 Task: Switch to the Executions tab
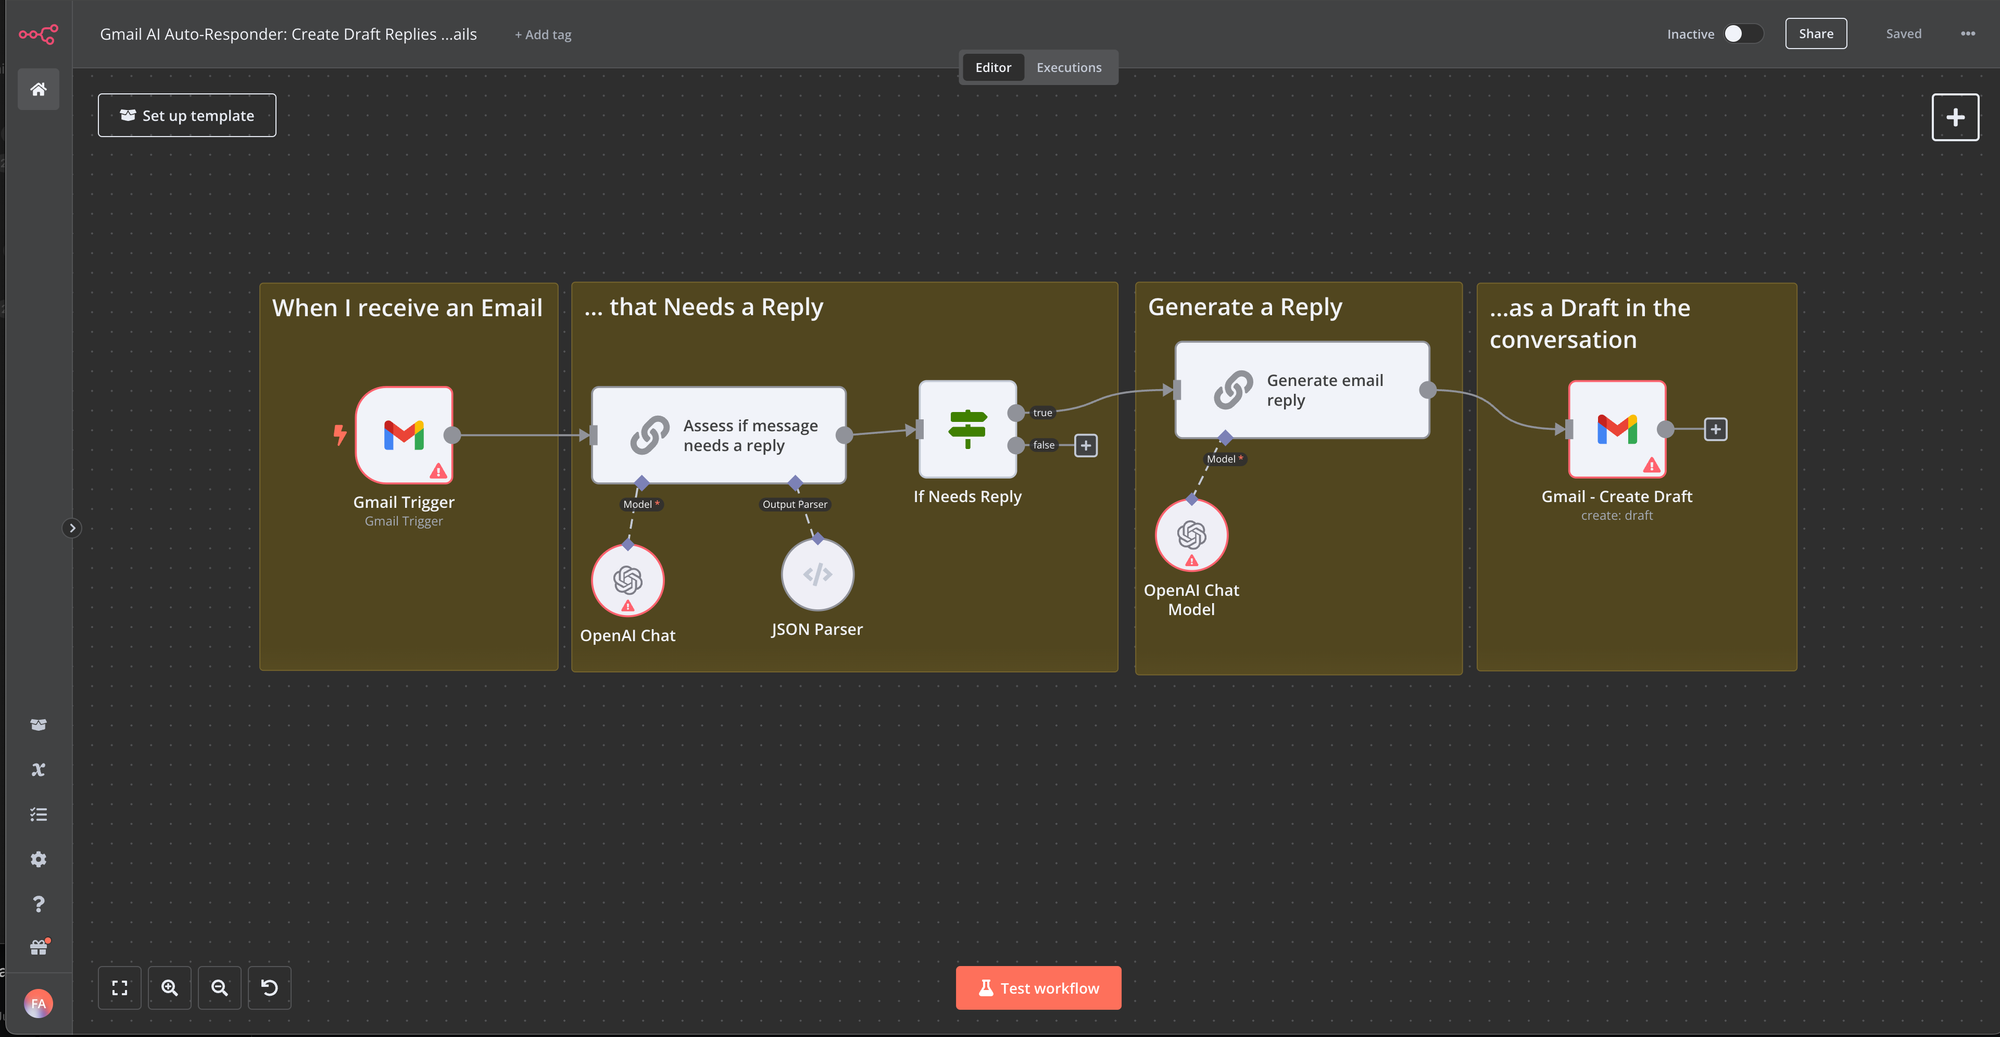pyautogui.click(x=1069, y=67)
